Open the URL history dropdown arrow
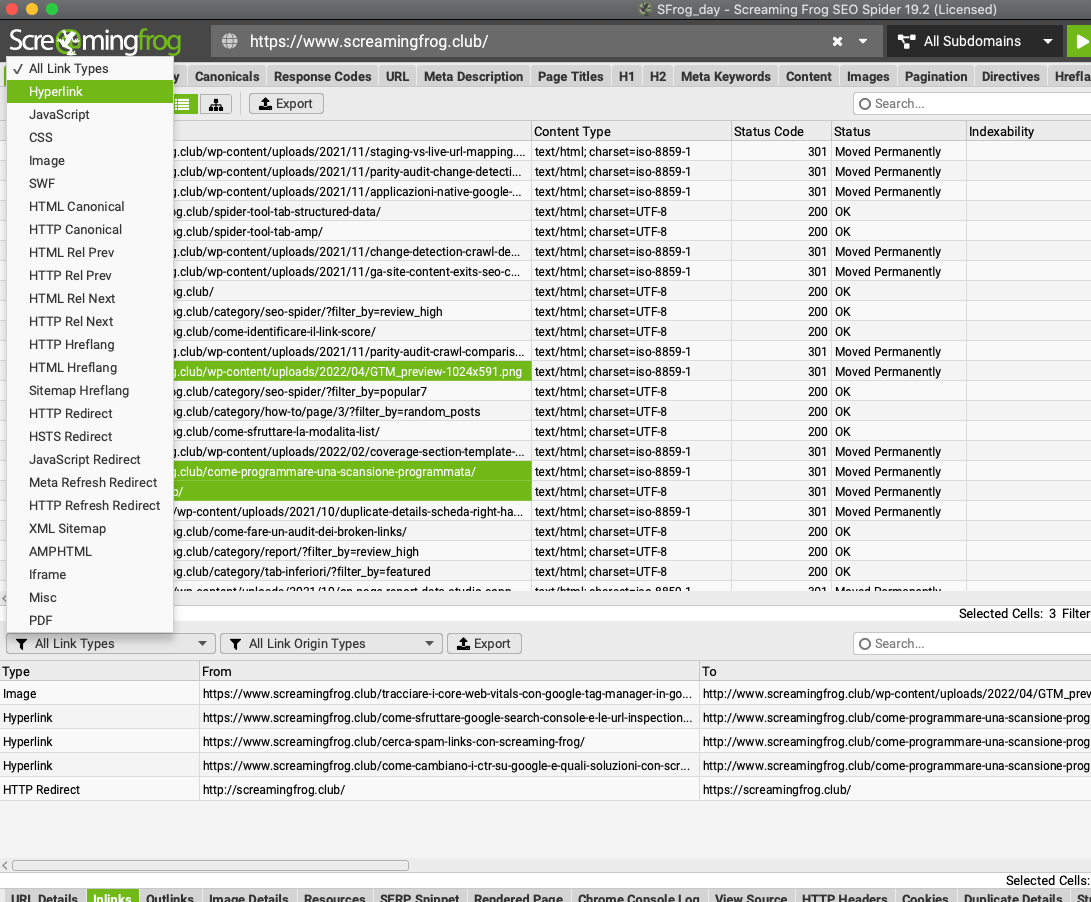 (863, 41)
